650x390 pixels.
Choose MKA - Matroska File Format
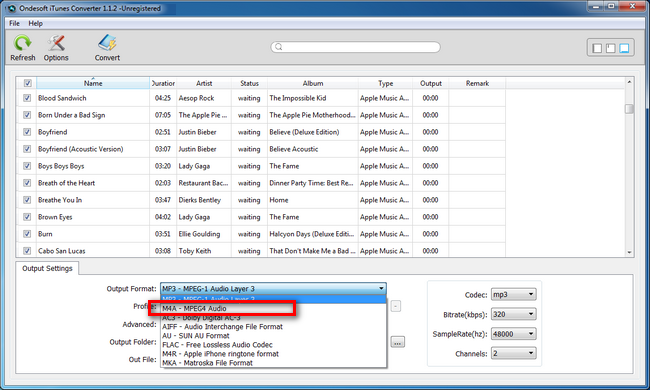[274, 363]
